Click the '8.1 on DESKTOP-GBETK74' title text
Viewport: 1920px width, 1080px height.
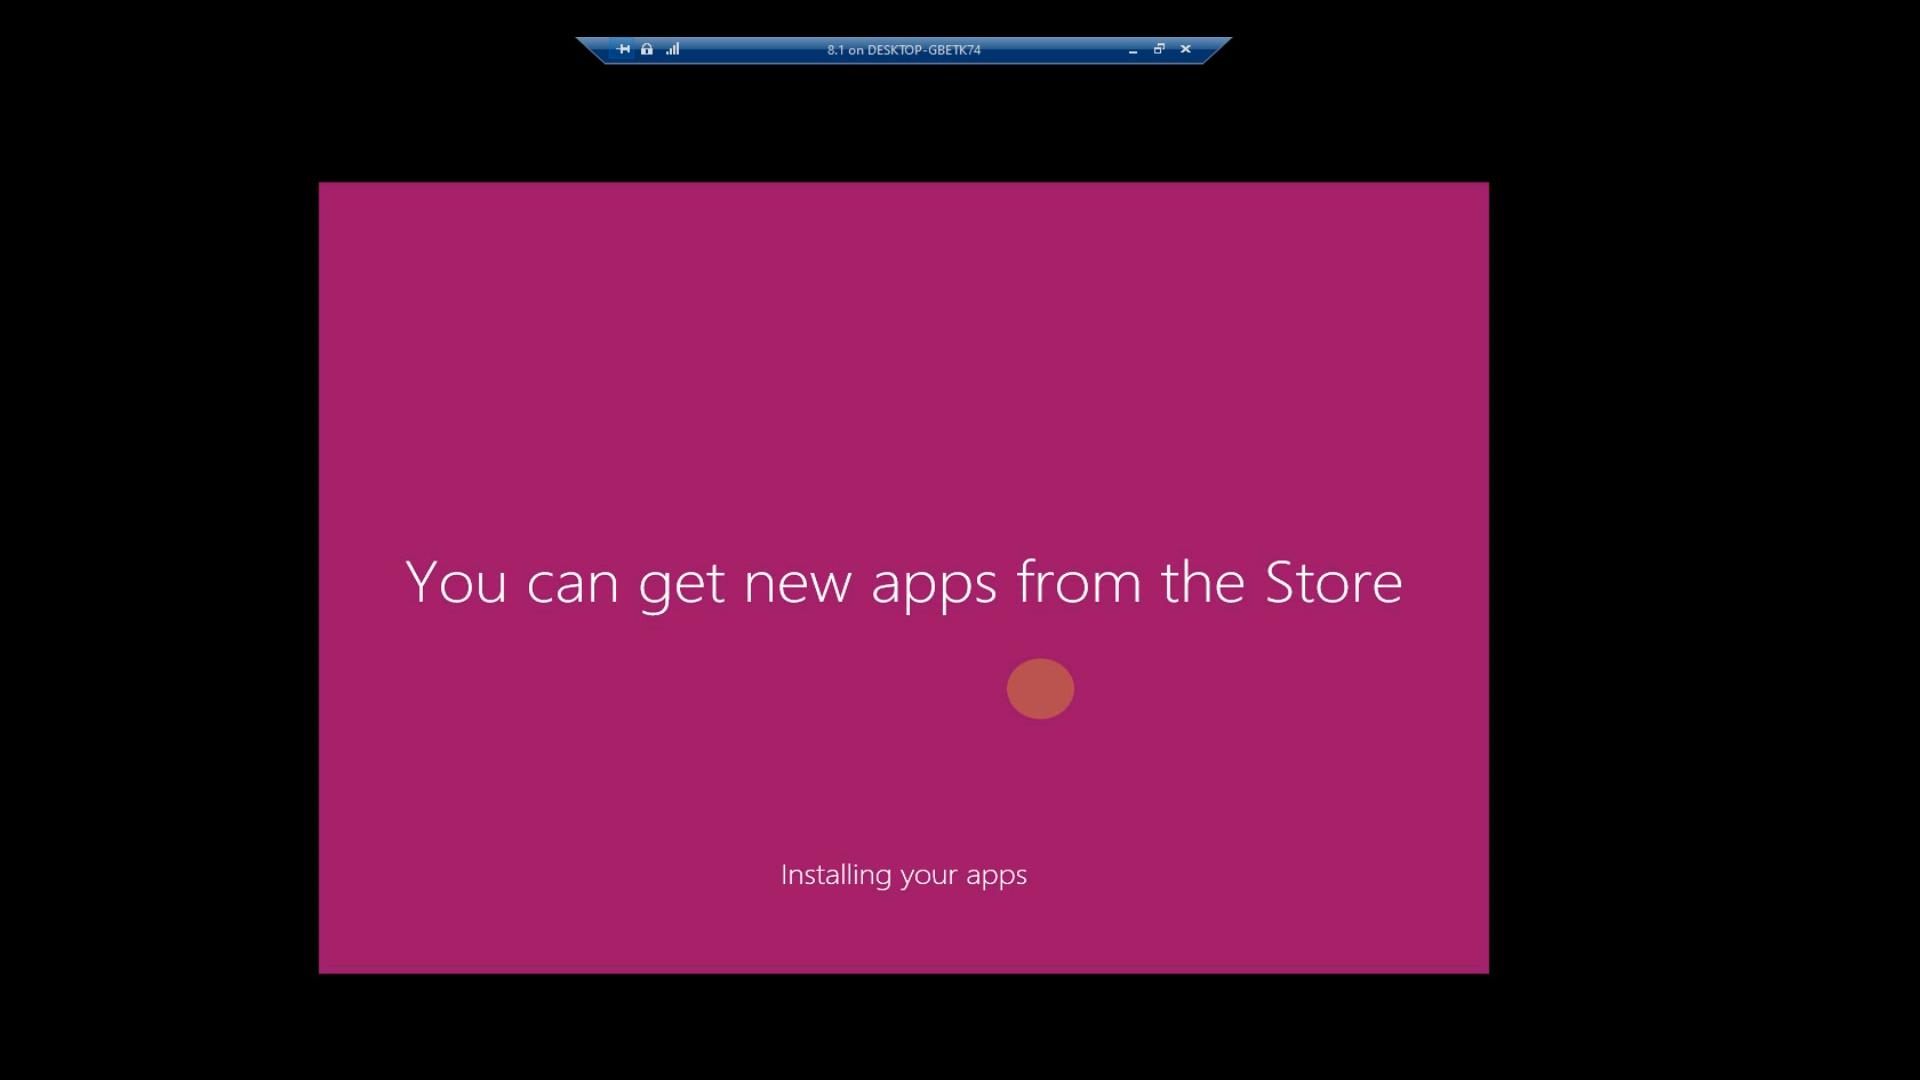(x=904, y=50)
